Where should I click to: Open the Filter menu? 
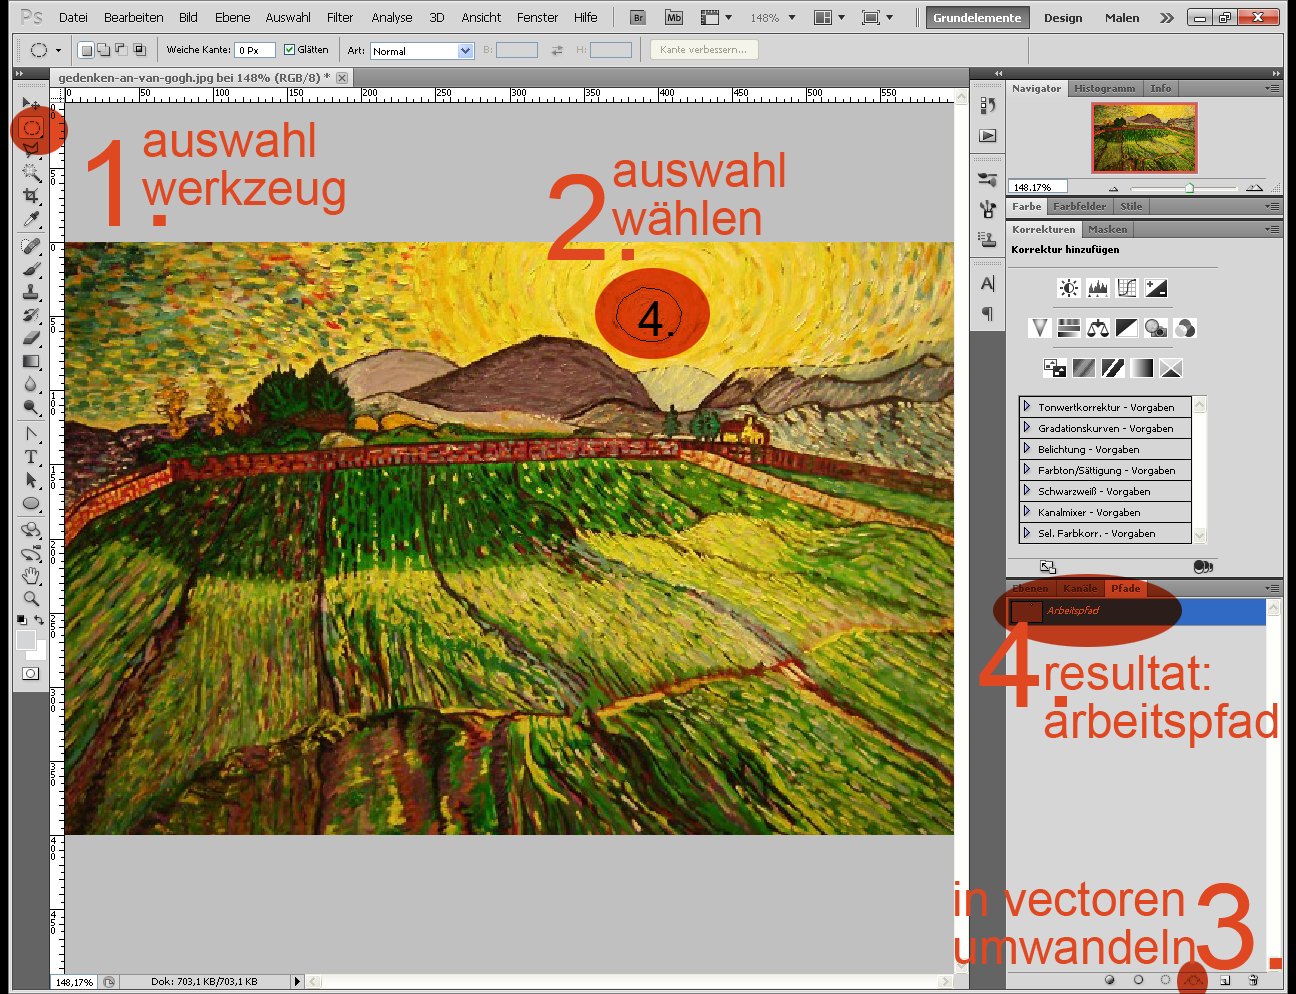tap(340, 18)
